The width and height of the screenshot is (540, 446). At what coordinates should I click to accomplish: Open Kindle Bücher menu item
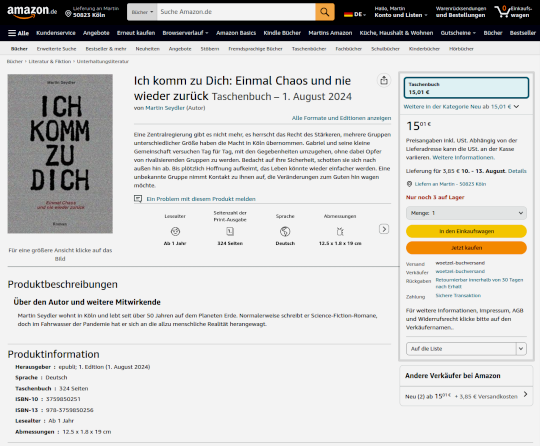pyautogui.click(x=282, y=33)
